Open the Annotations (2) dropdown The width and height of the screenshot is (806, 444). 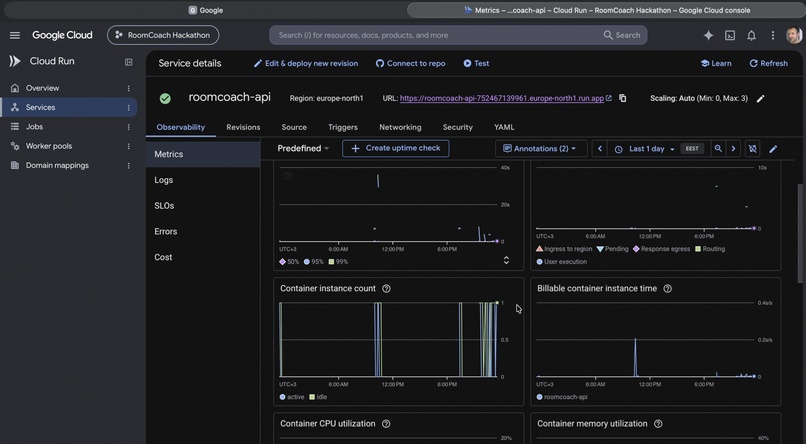pyautogui.click(x=540, y=149)
